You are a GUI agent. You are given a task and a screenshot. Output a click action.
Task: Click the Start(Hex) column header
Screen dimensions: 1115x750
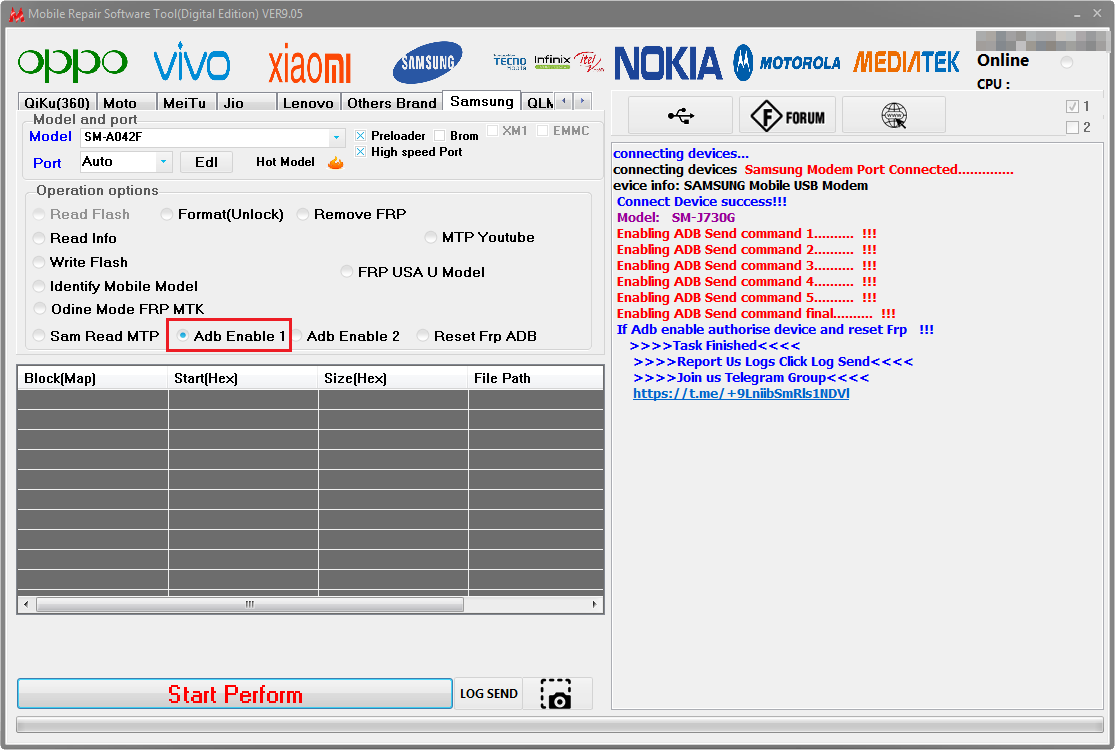click(242, 378)
